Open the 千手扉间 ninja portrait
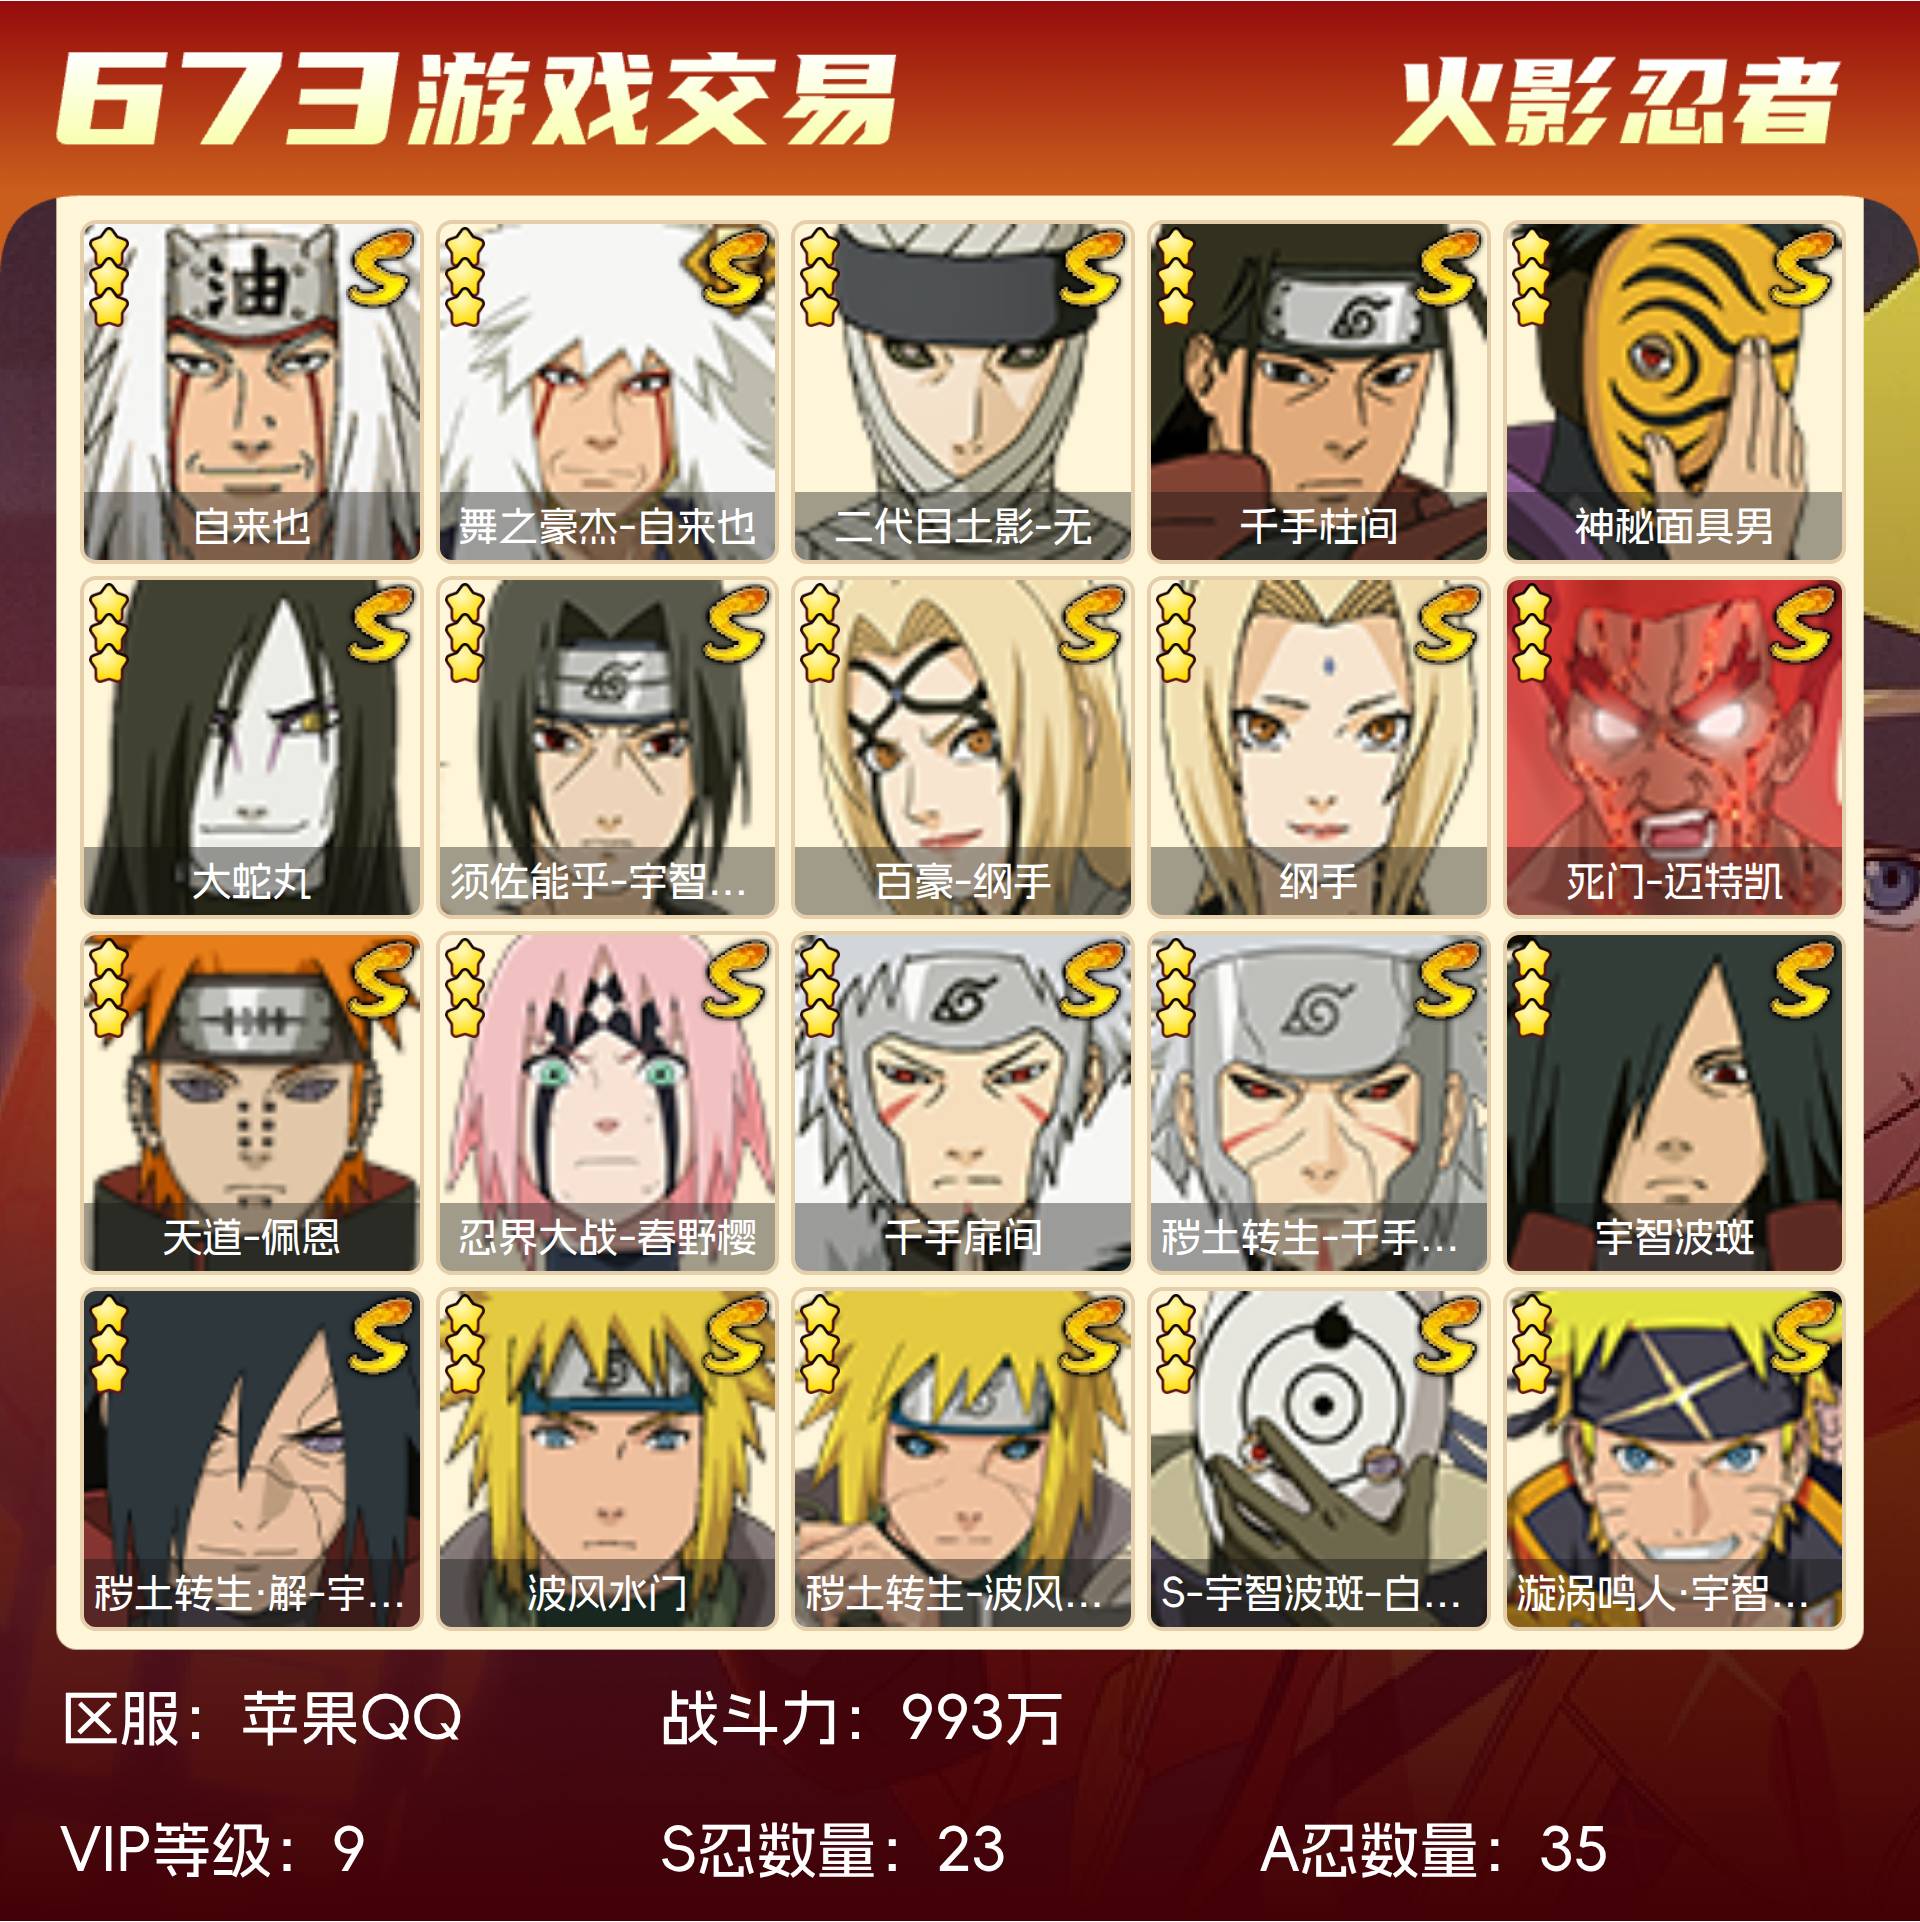The width and height of the screenshot is (1920, 1922). point(963,1103)
